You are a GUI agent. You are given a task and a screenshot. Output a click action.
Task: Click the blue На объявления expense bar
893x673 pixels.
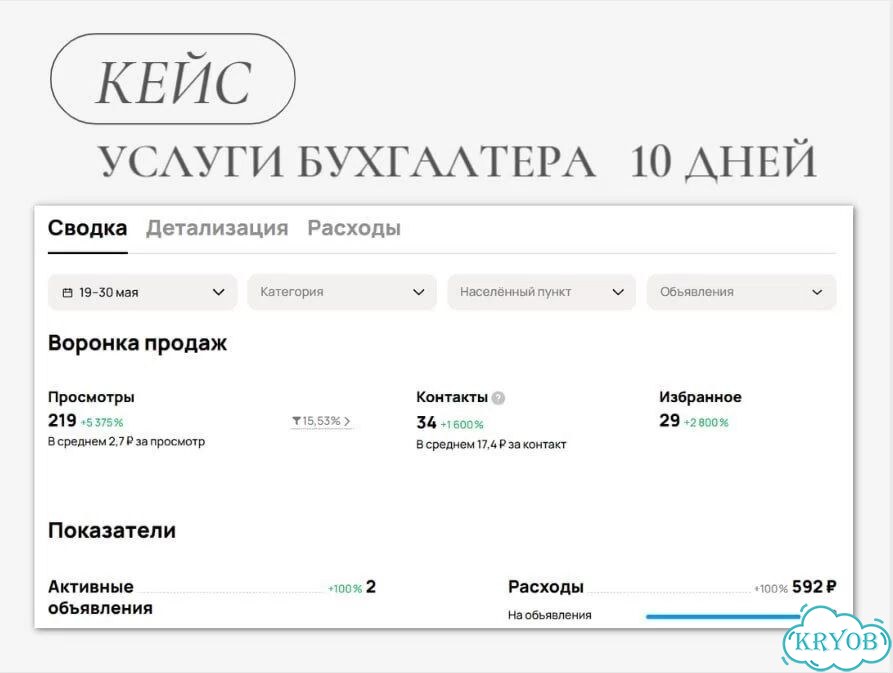point(723,616)
